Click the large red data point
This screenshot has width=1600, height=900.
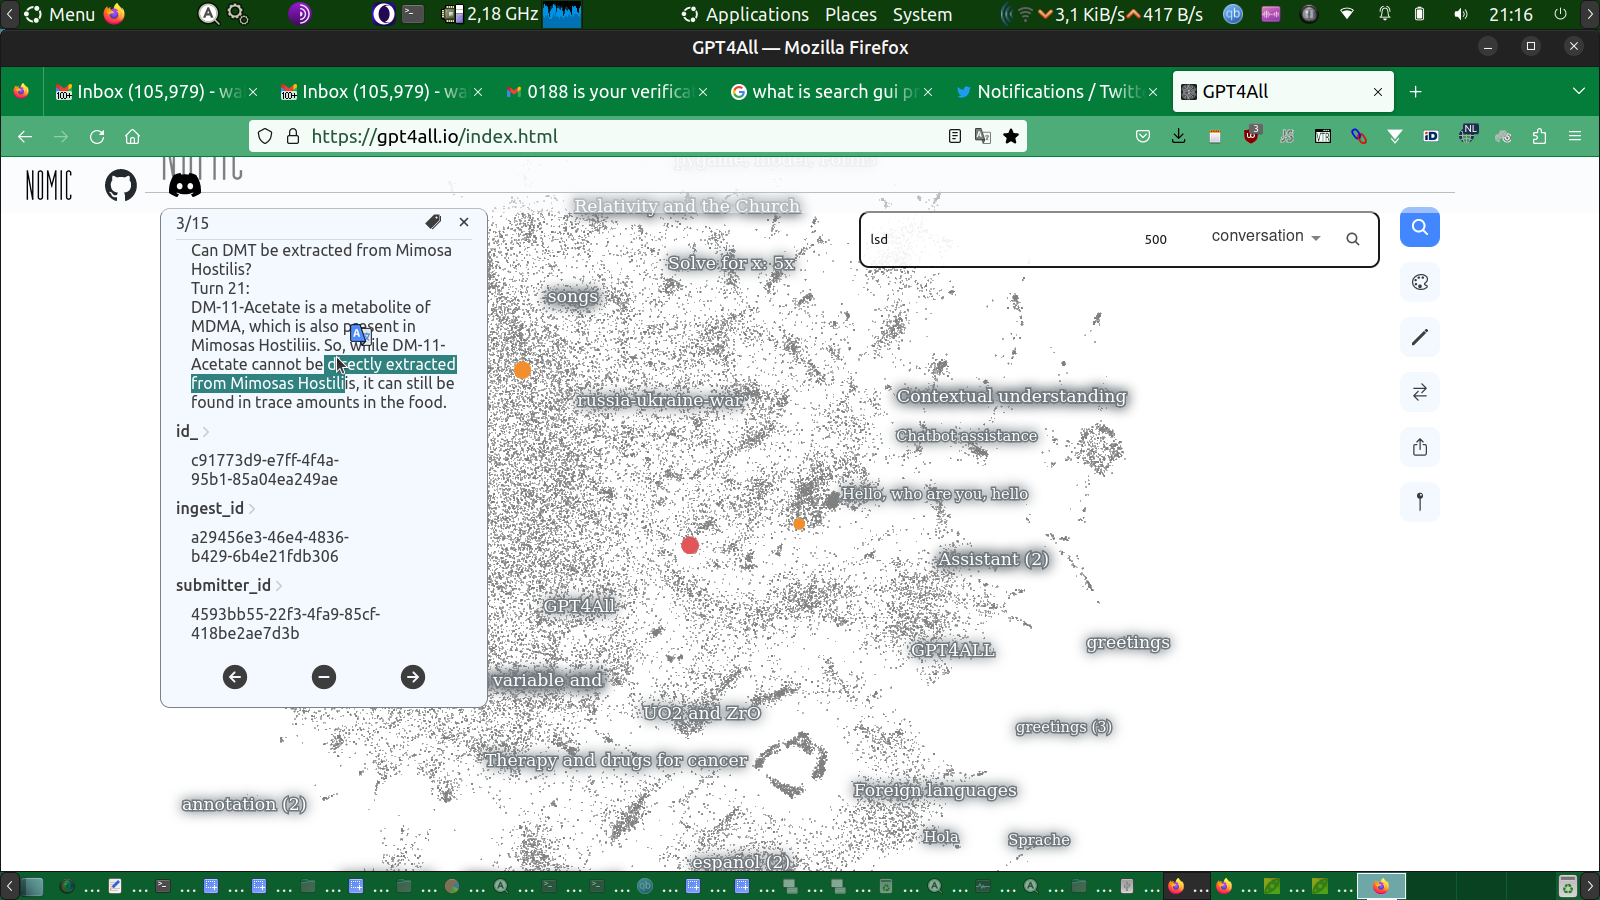coord(690,545)
